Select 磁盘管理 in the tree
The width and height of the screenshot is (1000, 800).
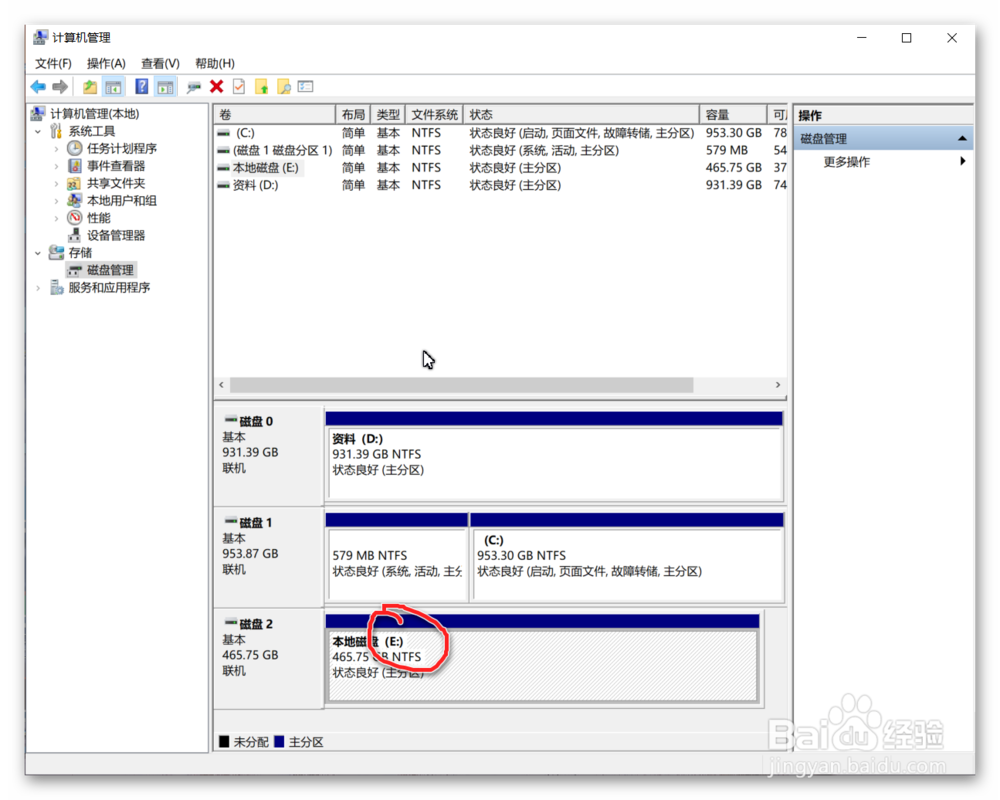[x=110, y=270]
